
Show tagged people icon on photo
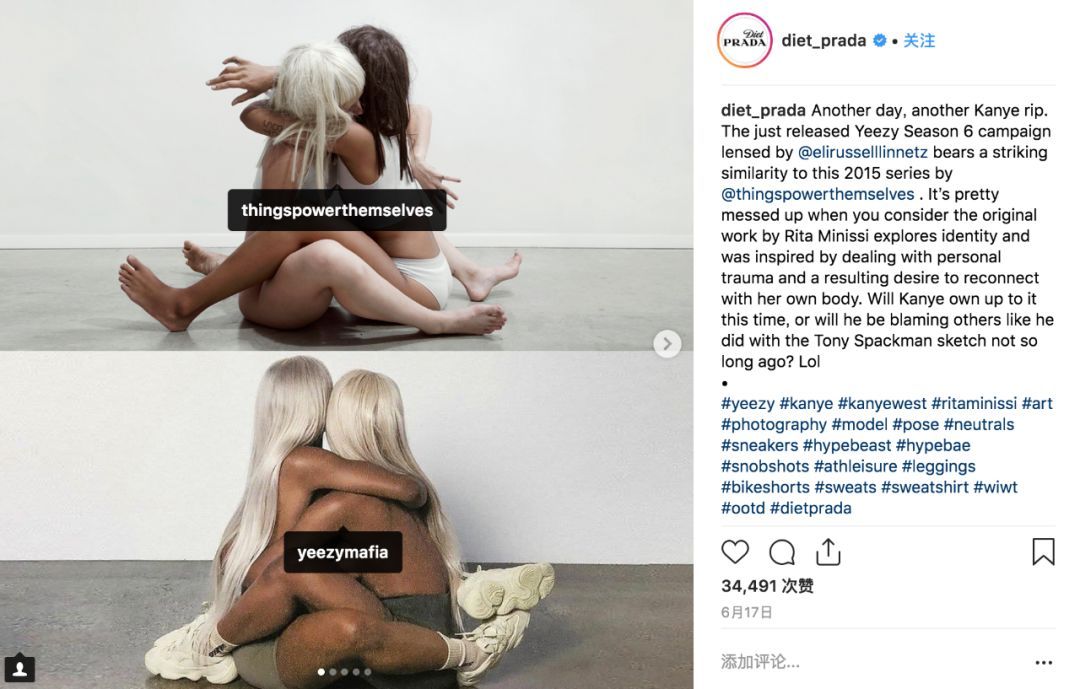click(x=19, y=668)
